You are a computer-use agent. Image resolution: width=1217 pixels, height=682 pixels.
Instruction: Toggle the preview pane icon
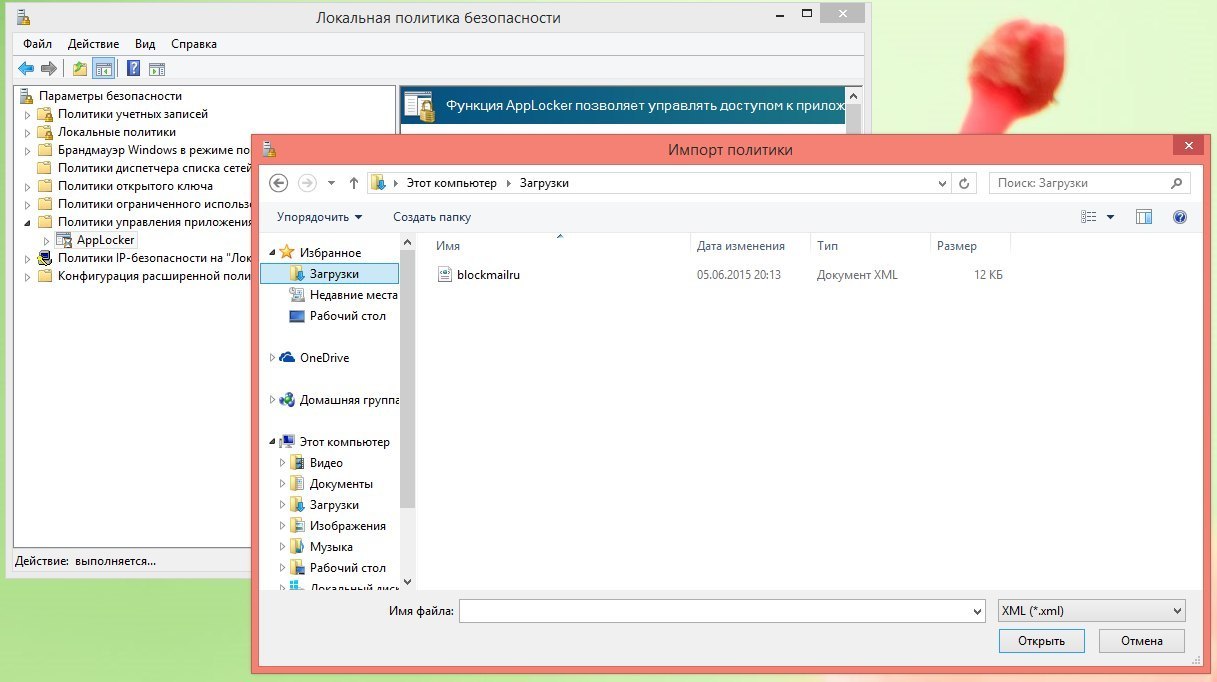(1145, 217)
